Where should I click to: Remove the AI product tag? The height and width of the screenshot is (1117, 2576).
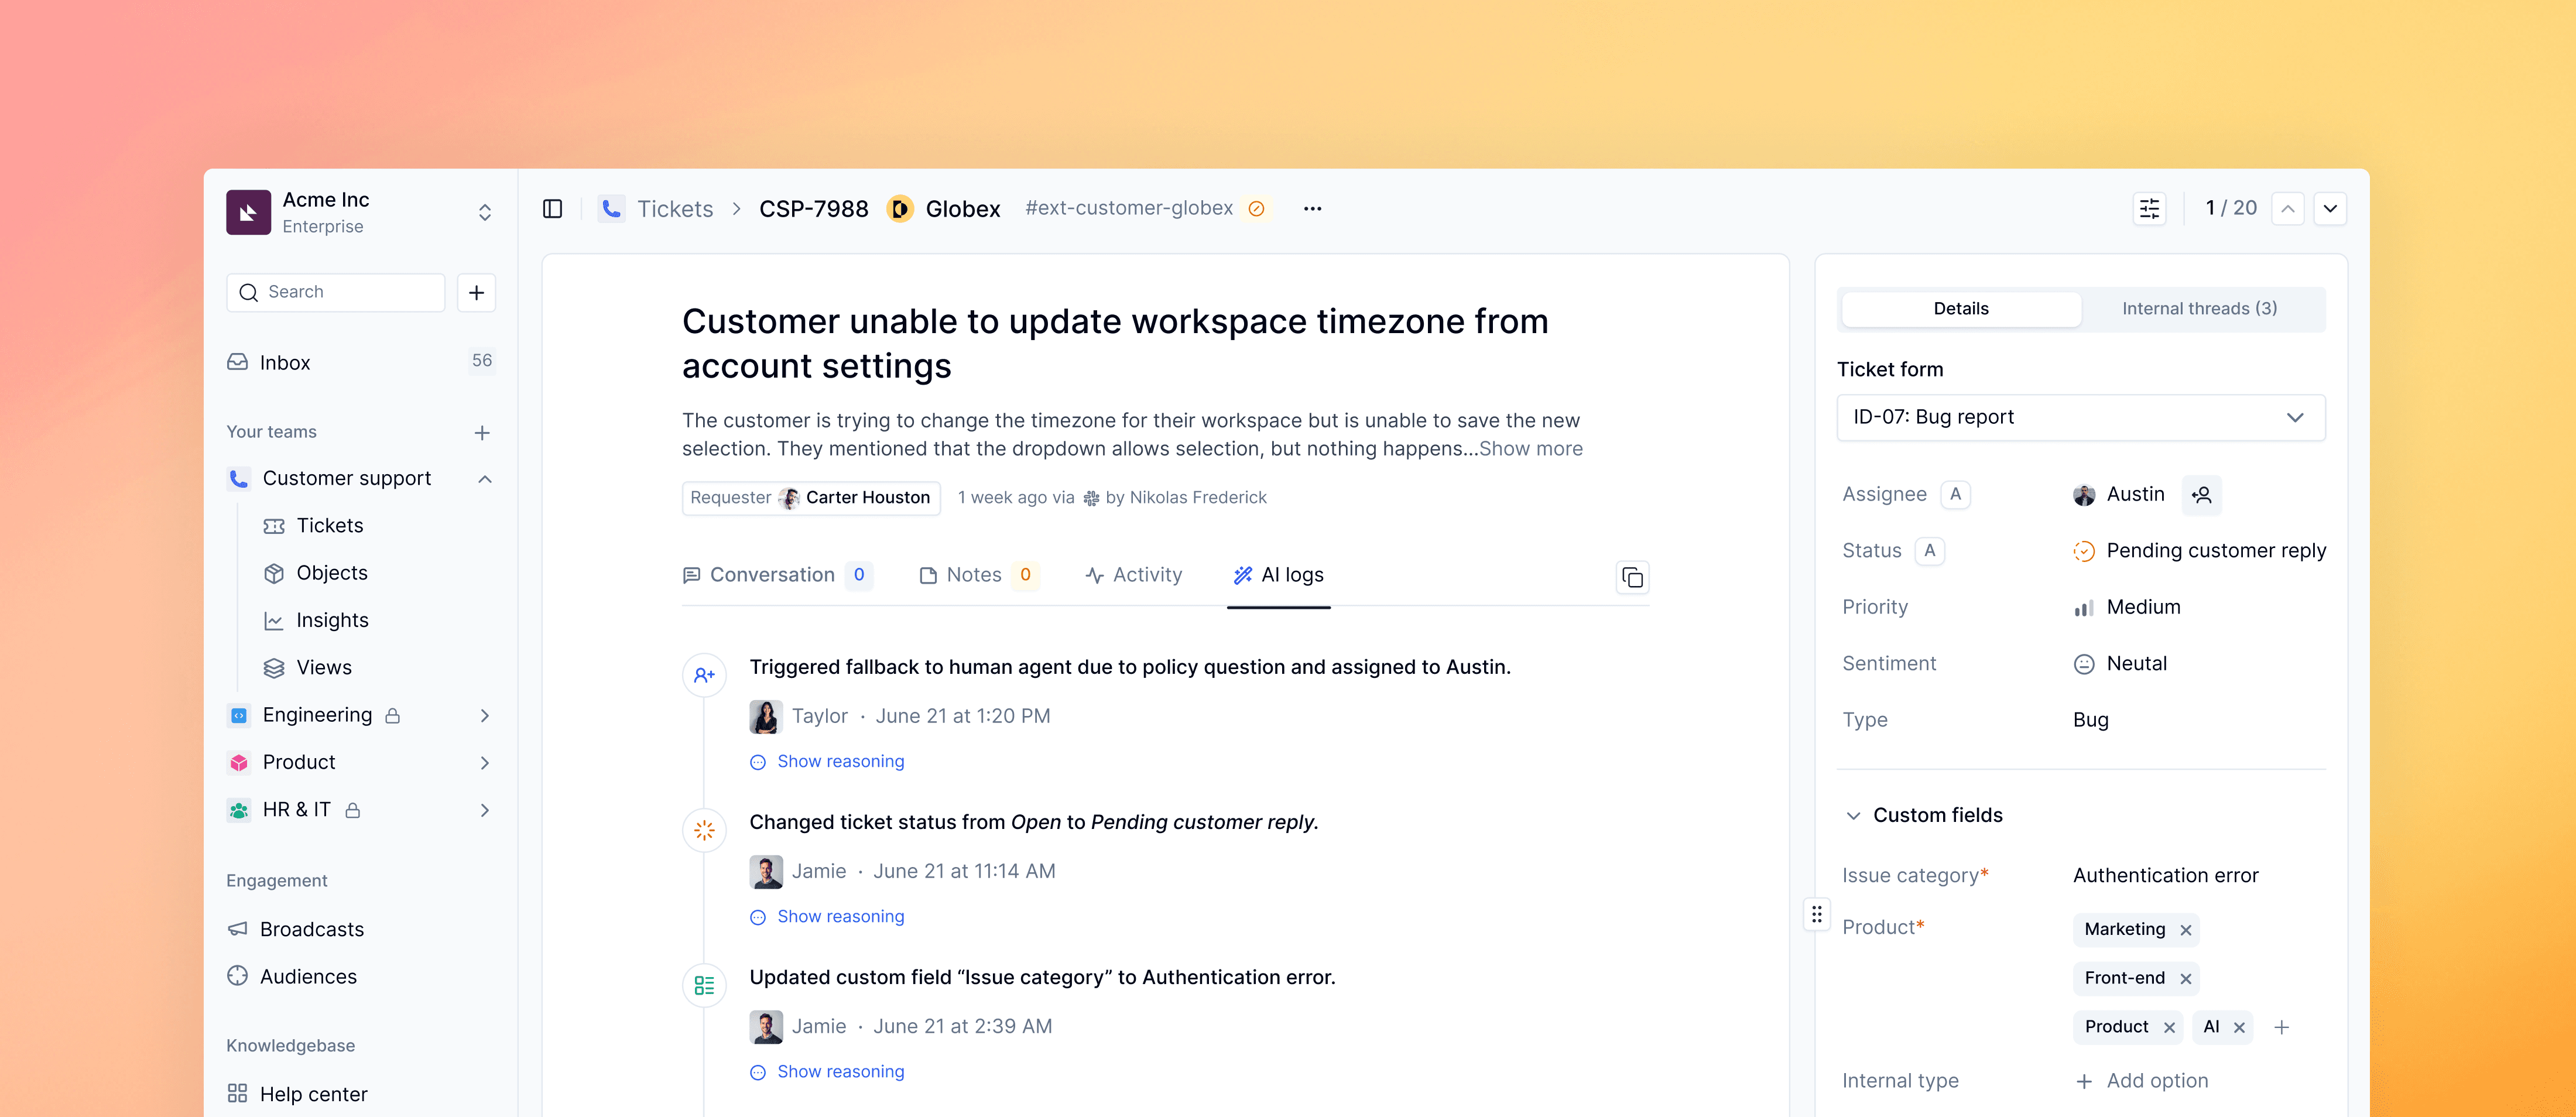click(2239, 1027)
